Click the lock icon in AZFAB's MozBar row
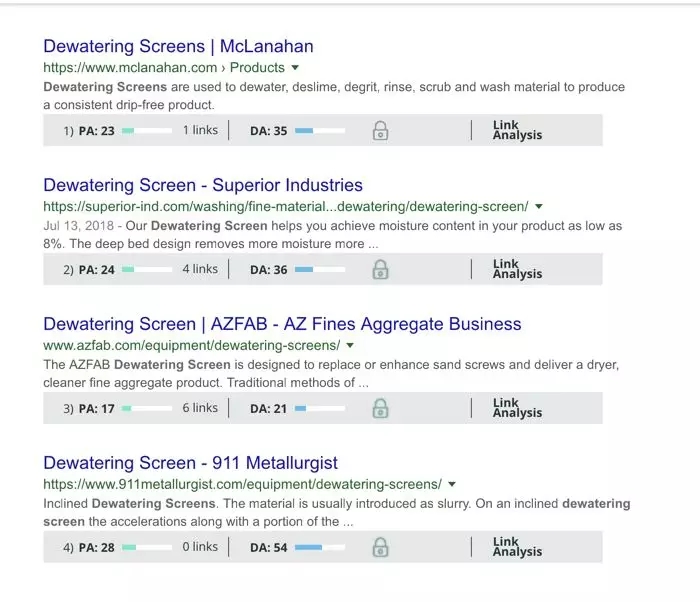The image size is (700, 602). pyautogui.click(x=380, y=409)
